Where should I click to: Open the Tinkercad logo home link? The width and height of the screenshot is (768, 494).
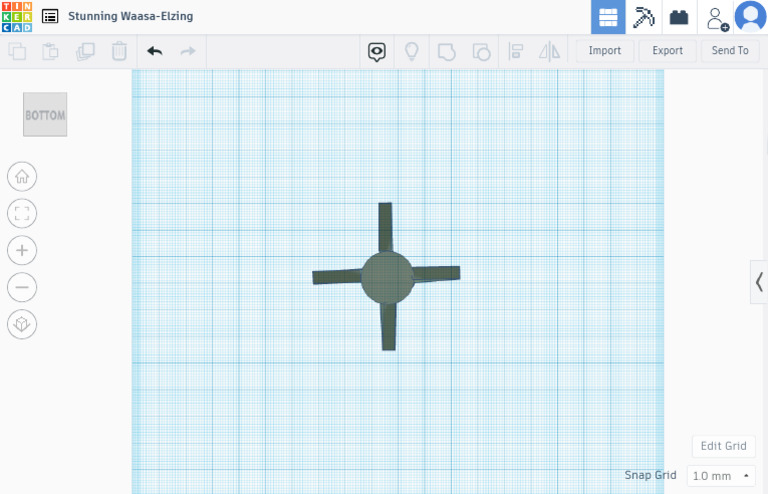[x=17, y=17]
